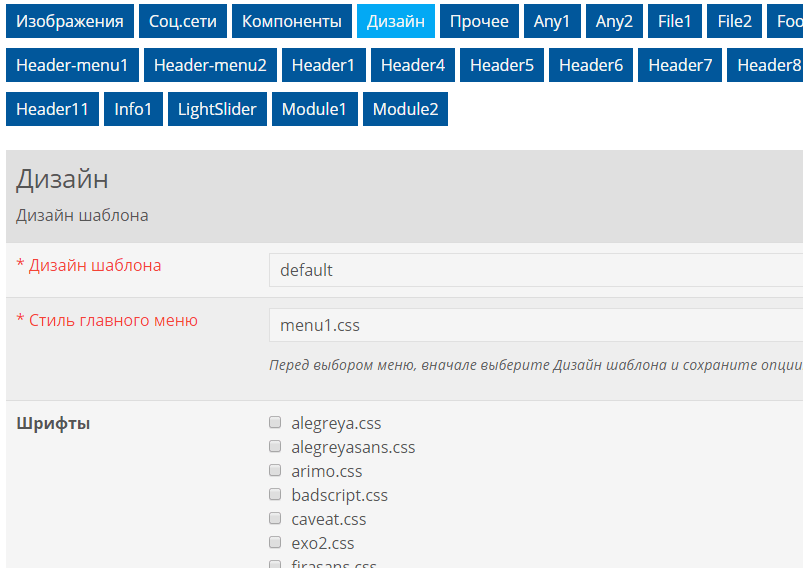This screenshot has height=568, width=803.
Task: Tick the alegreyasans.css checkbox
Action: pos(275,447)
